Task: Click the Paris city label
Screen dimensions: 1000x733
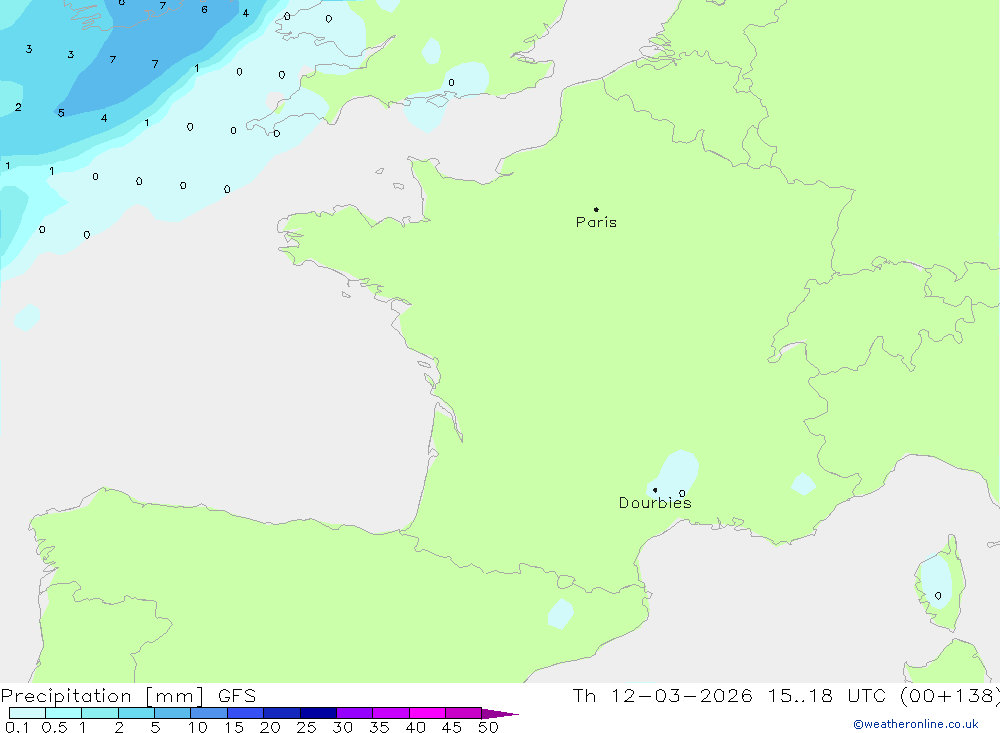Action: click(x=596, y=222)
